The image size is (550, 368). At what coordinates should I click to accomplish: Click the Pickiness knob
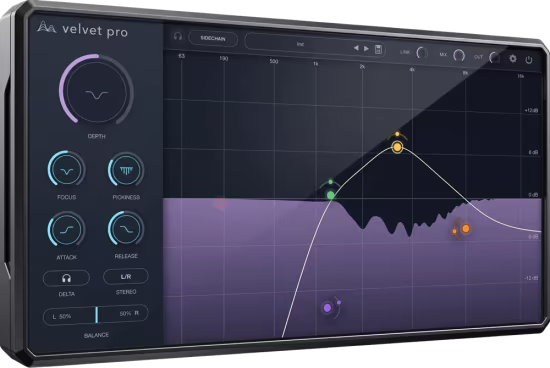126,170
